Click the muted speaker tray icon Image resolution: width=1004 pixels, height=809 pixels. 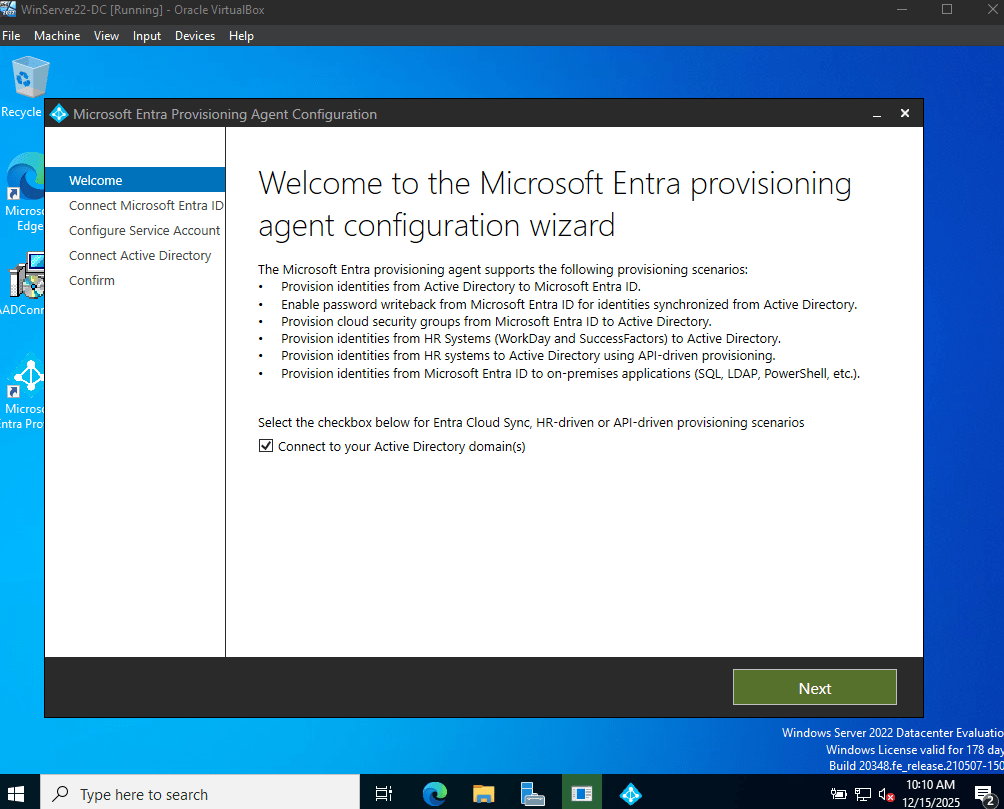click(886, 795)
